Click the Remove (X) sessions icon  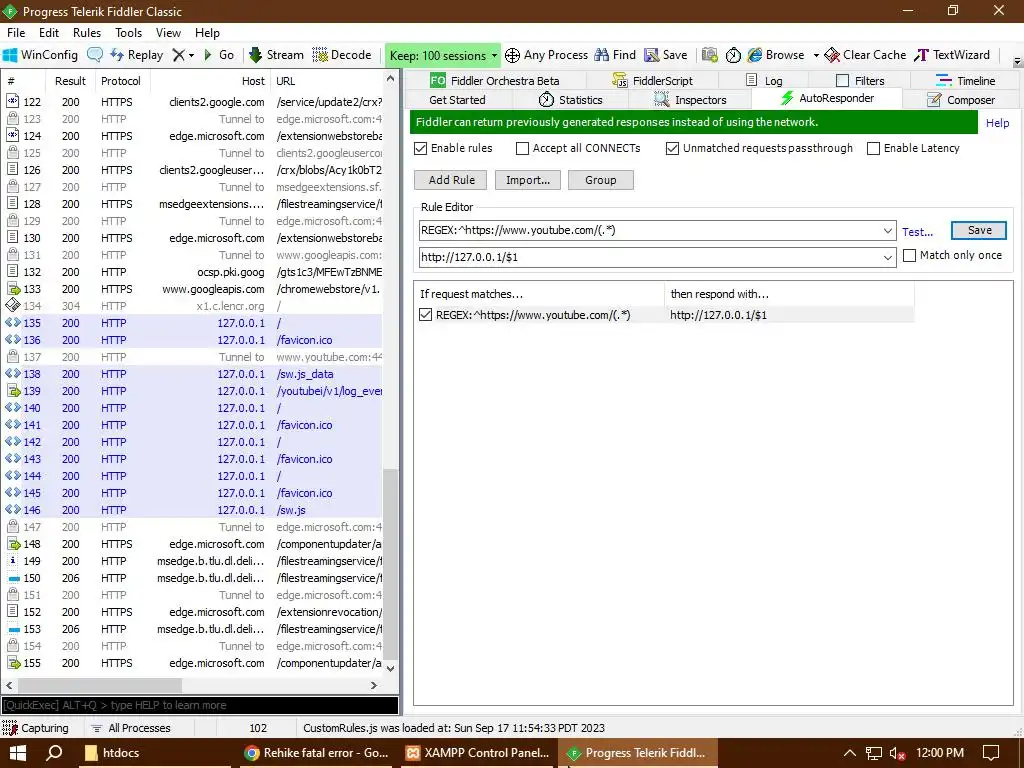tap(178, 55)
